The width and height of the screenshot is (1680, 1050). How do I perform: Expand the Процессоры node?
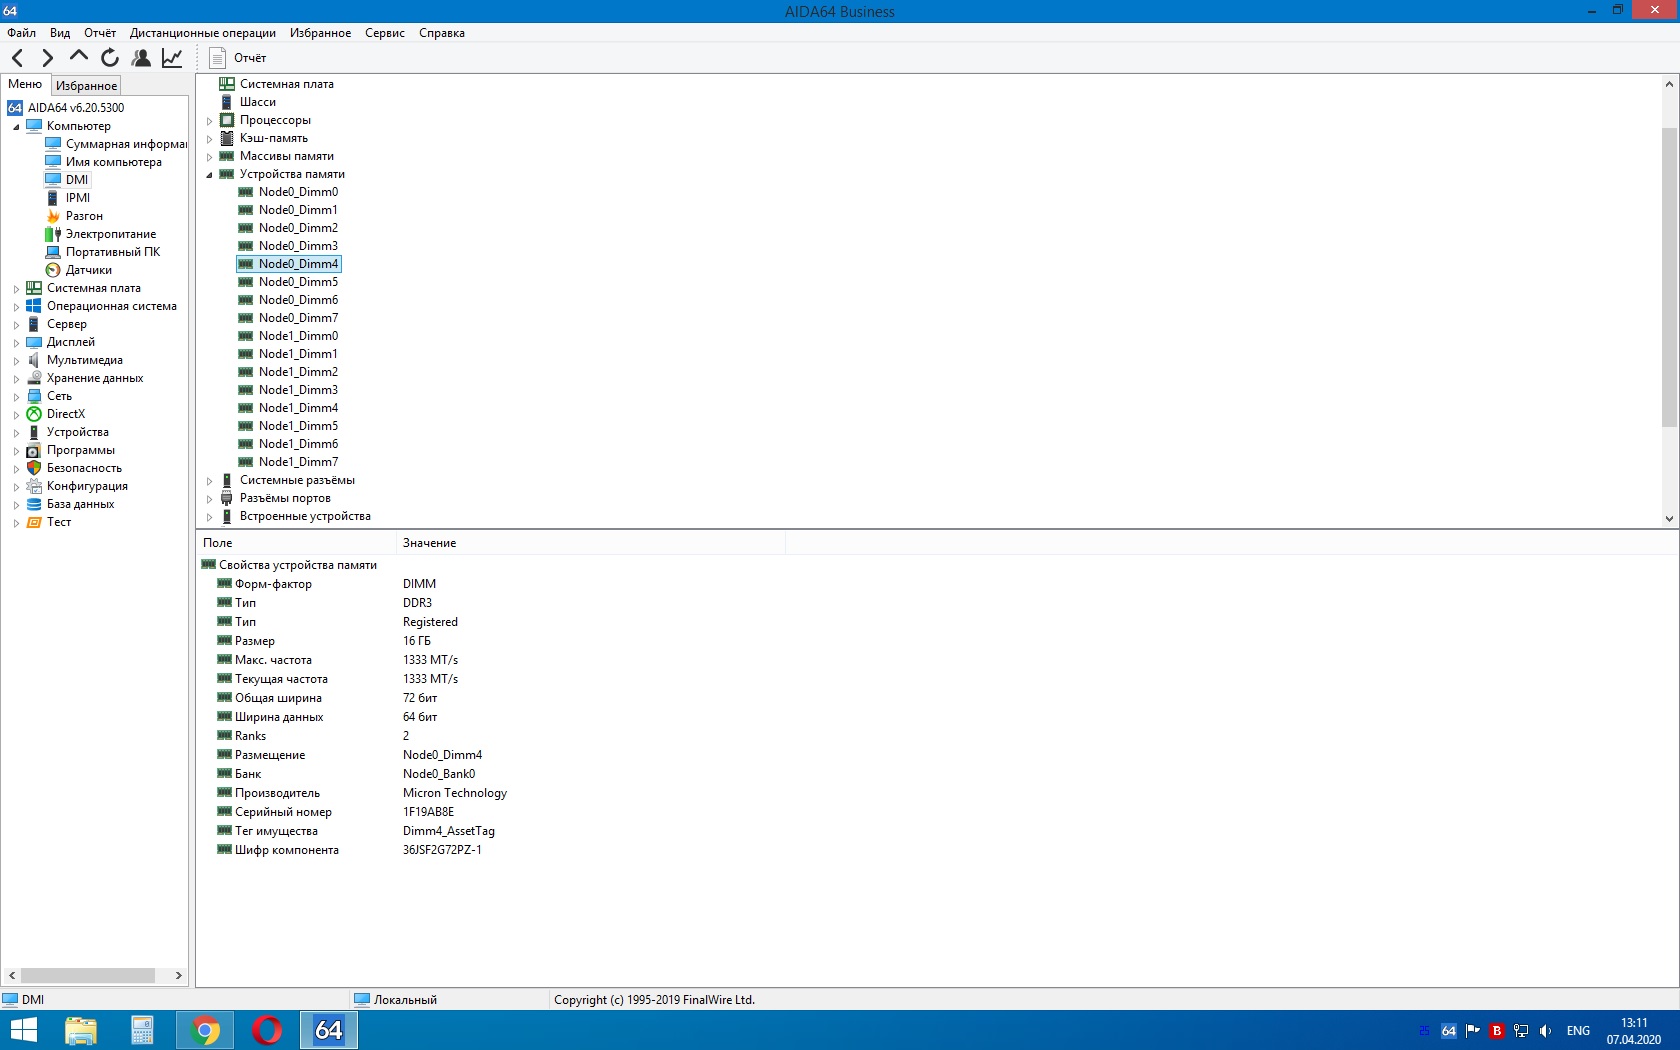pos(209,121)
